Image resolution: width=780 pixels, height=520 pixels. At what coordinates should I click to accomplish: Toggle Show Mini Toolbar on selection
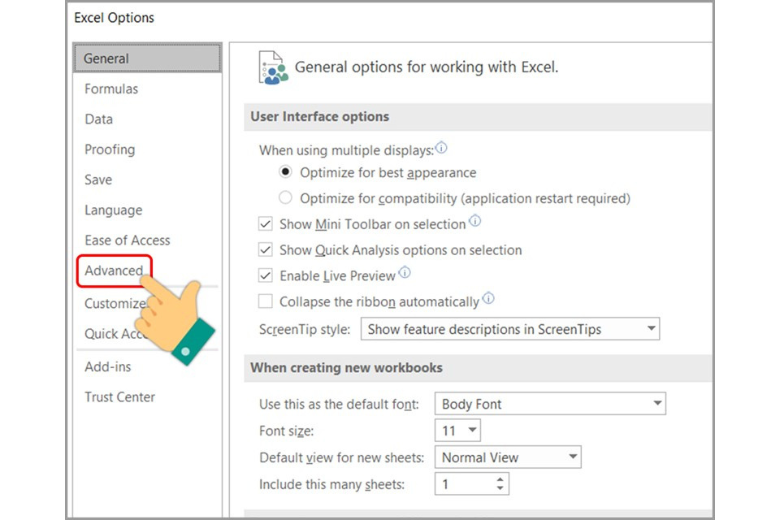(265, 224)
